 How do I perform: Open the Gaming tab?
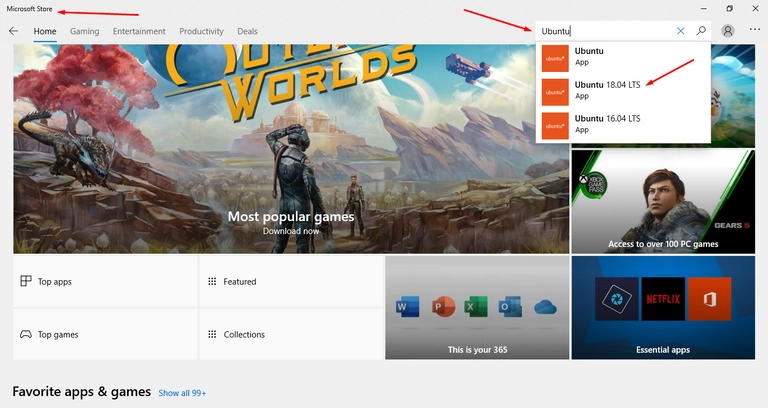(84, 31)
